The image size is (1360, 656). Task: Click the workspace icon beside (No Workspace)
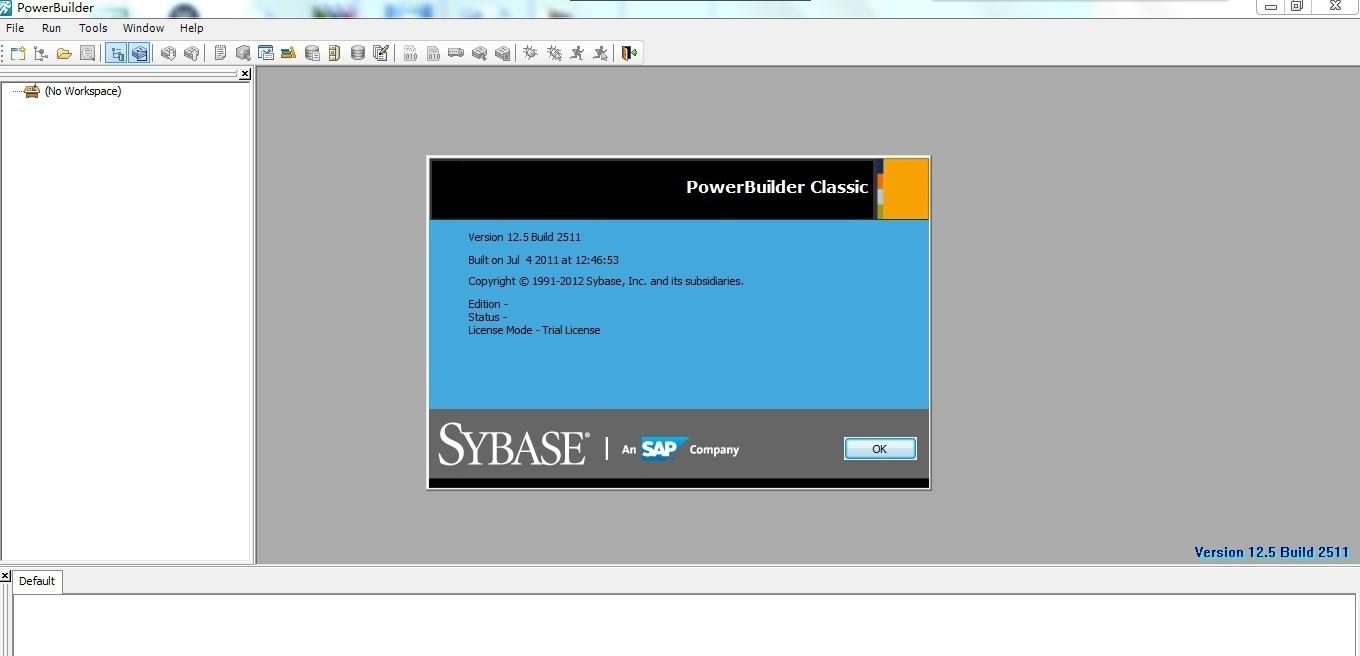[32, 91]
